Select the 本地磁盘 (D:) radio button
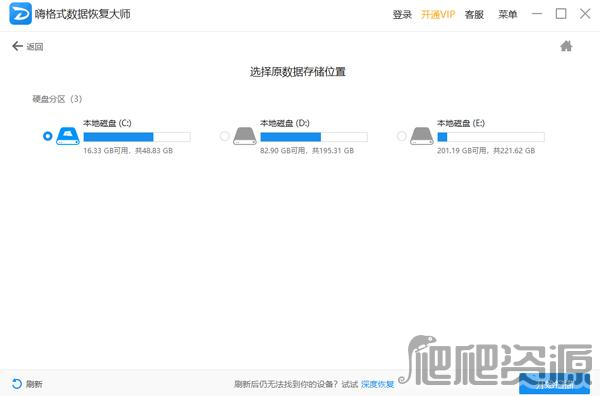This screenshot has width=600, height=396. pos(225,136)
